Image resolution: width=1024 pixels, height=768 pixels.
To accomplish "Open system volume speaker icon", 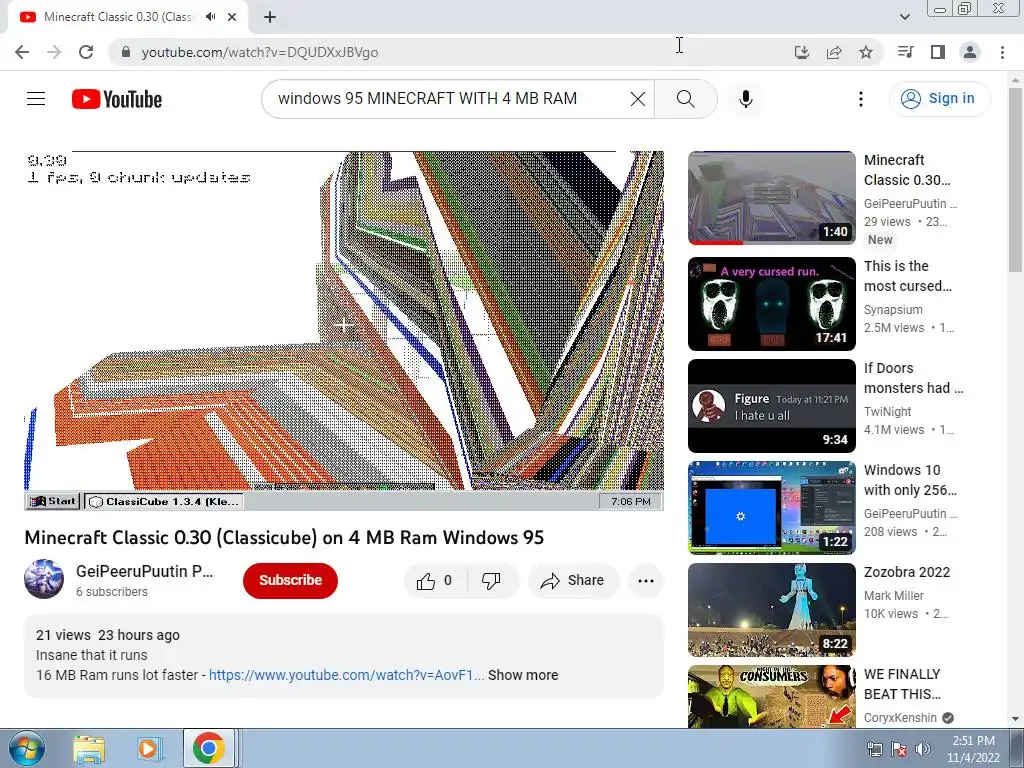I will [x=923, y=749].
